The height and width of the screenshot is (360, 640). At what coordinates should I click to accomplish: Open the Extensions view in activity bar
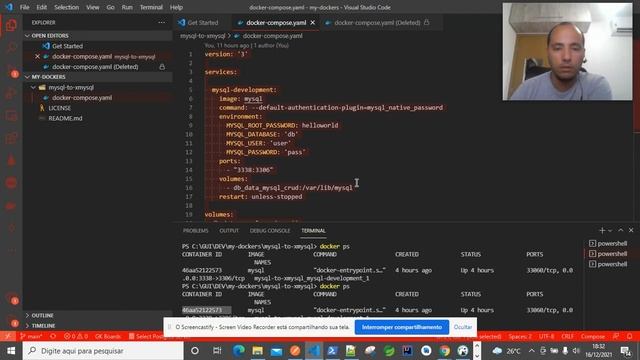click(x=11, y=138)
